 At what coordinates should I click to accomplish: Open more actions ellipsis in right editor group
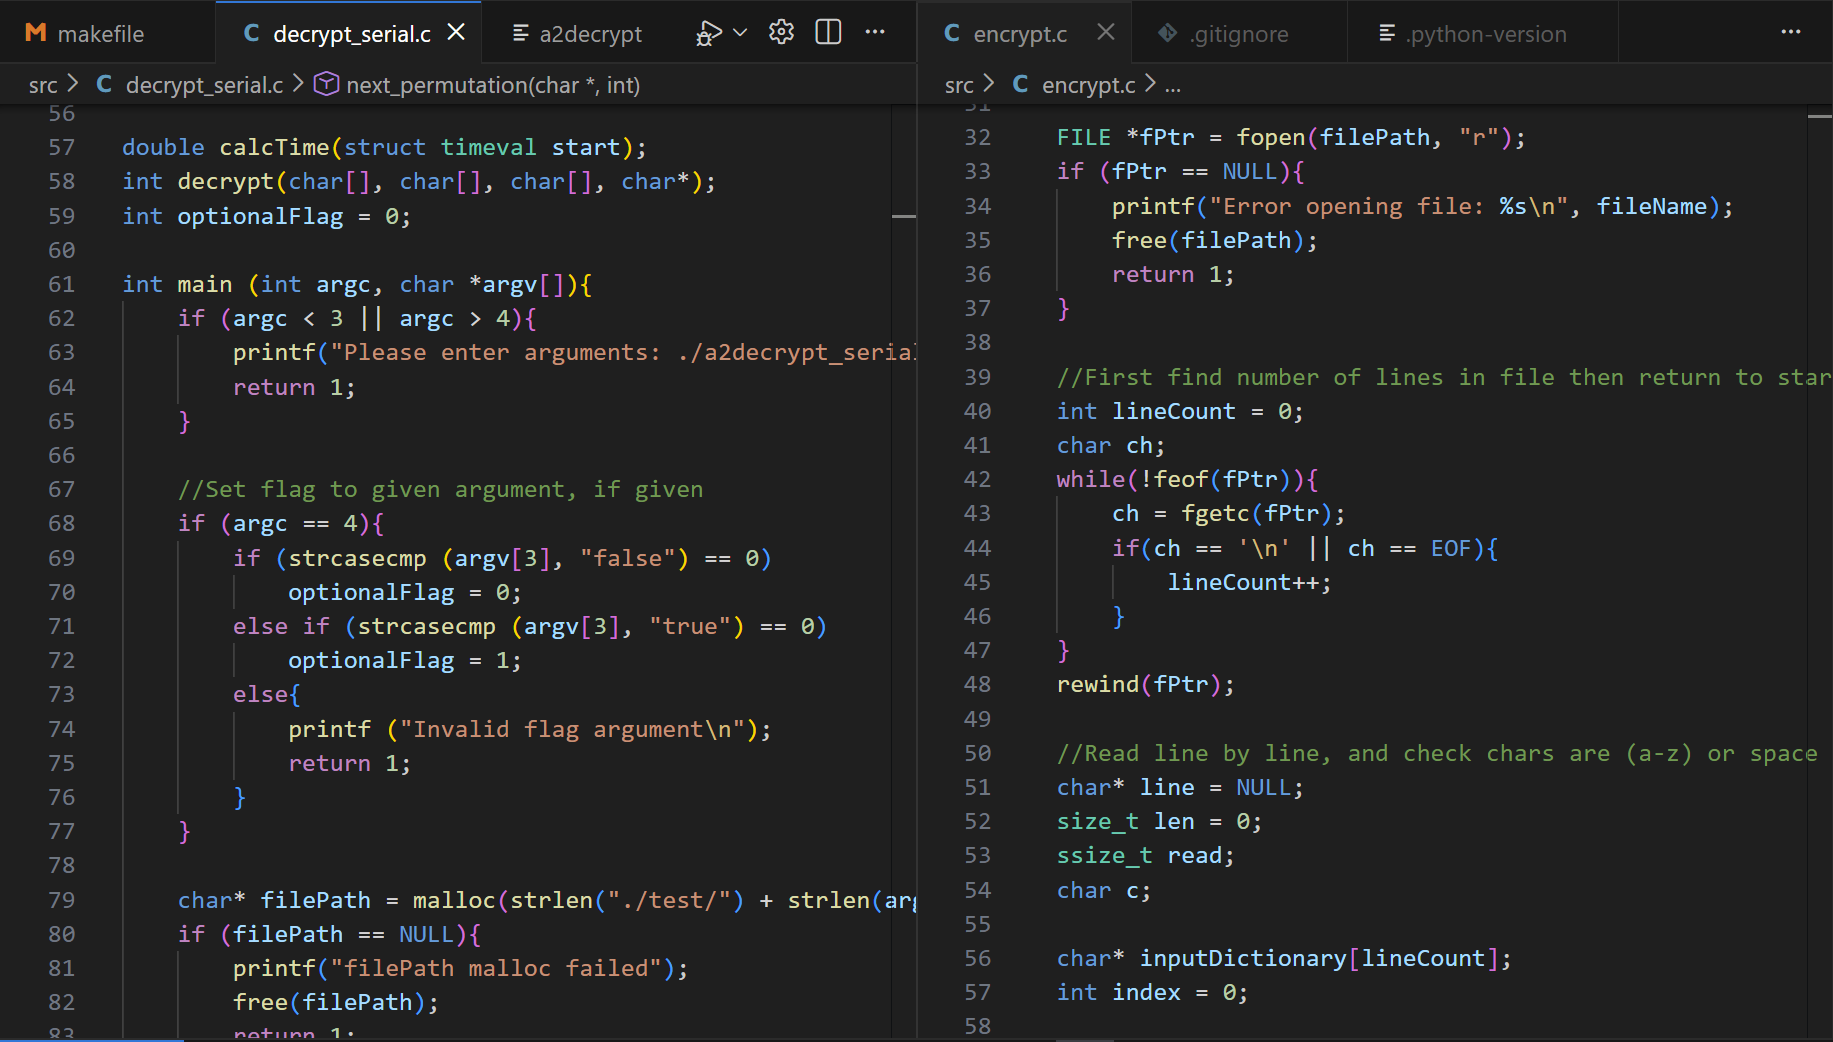pyautogui.click(x=1790, y=32)
